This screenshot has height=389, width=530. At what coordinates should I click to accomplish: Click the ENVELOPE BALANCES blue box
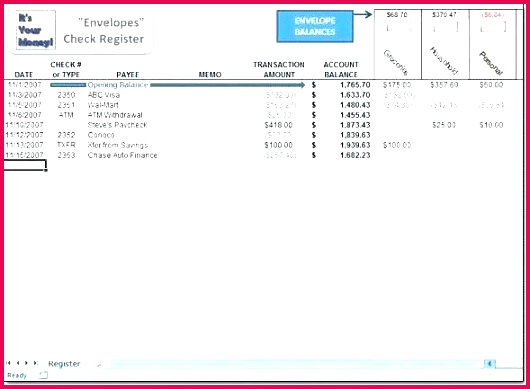[x=315, y=26]
